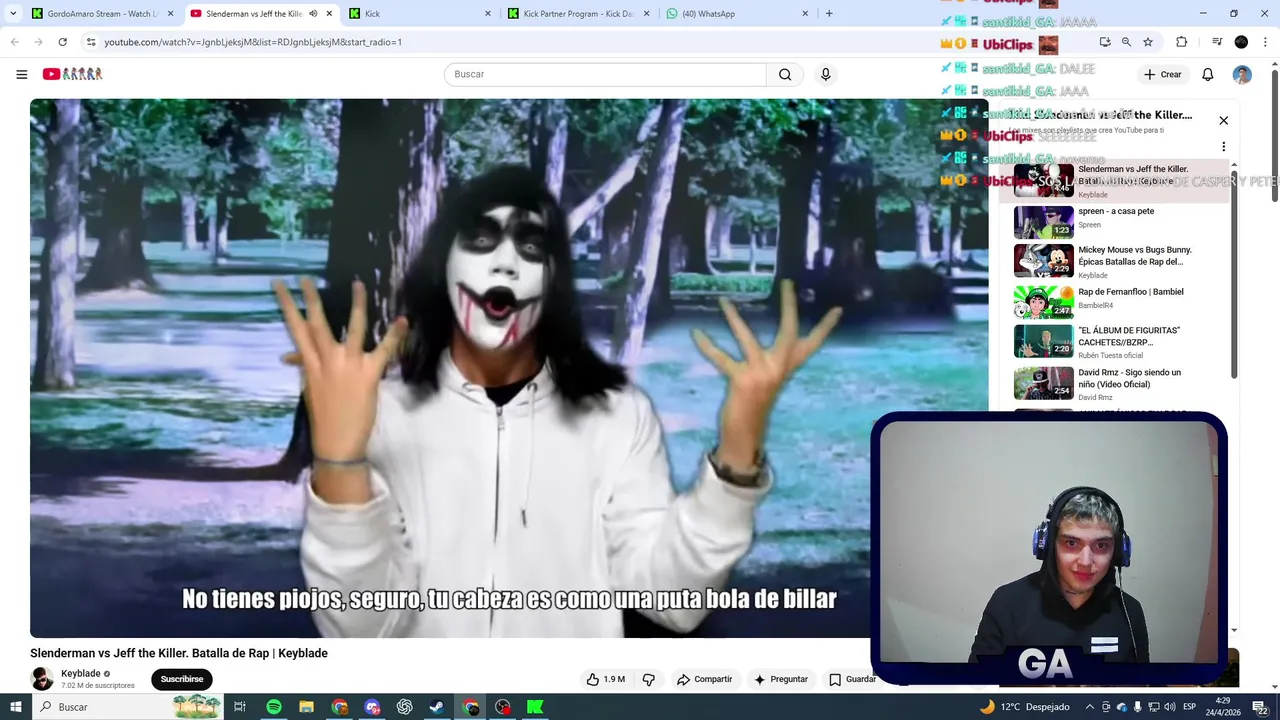Click the Compartir share button
Screen dimensions: 1280x720
[x=705, y=679]
